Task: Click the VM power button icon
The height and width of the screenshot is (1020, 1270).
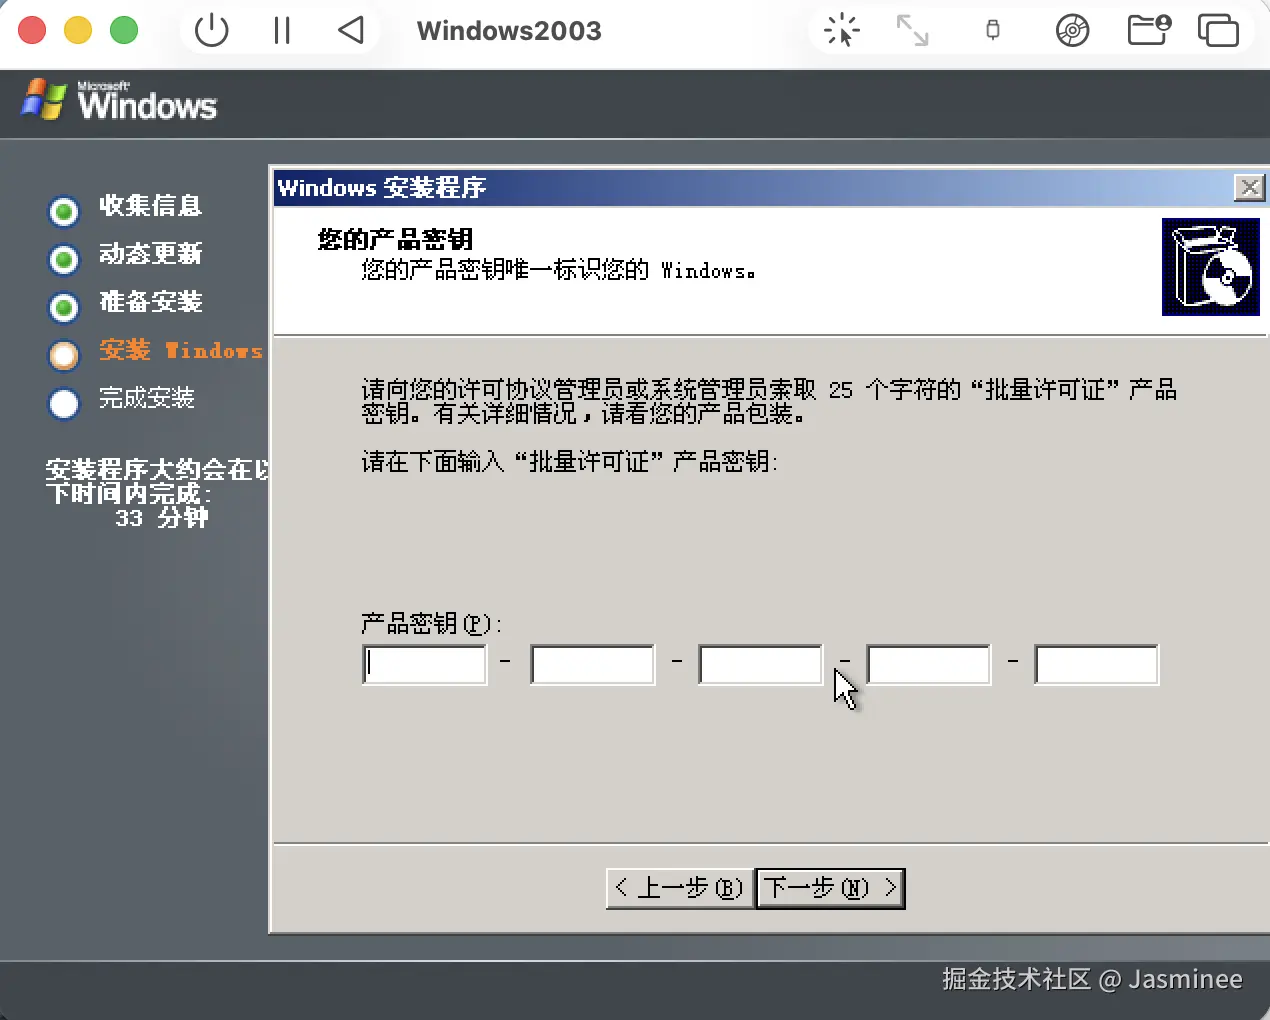Action: tap(211, 30)
